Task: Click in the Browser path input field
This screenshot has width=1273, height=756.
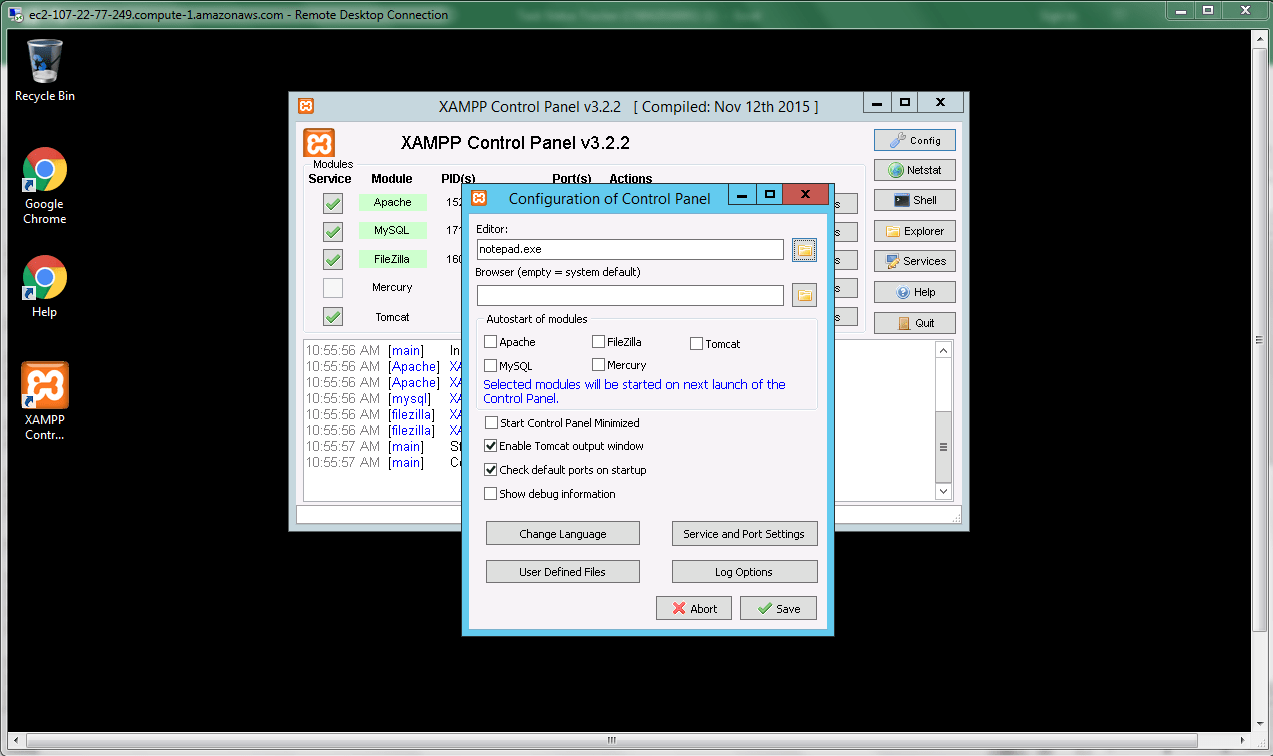Action: tap(630, 295)
